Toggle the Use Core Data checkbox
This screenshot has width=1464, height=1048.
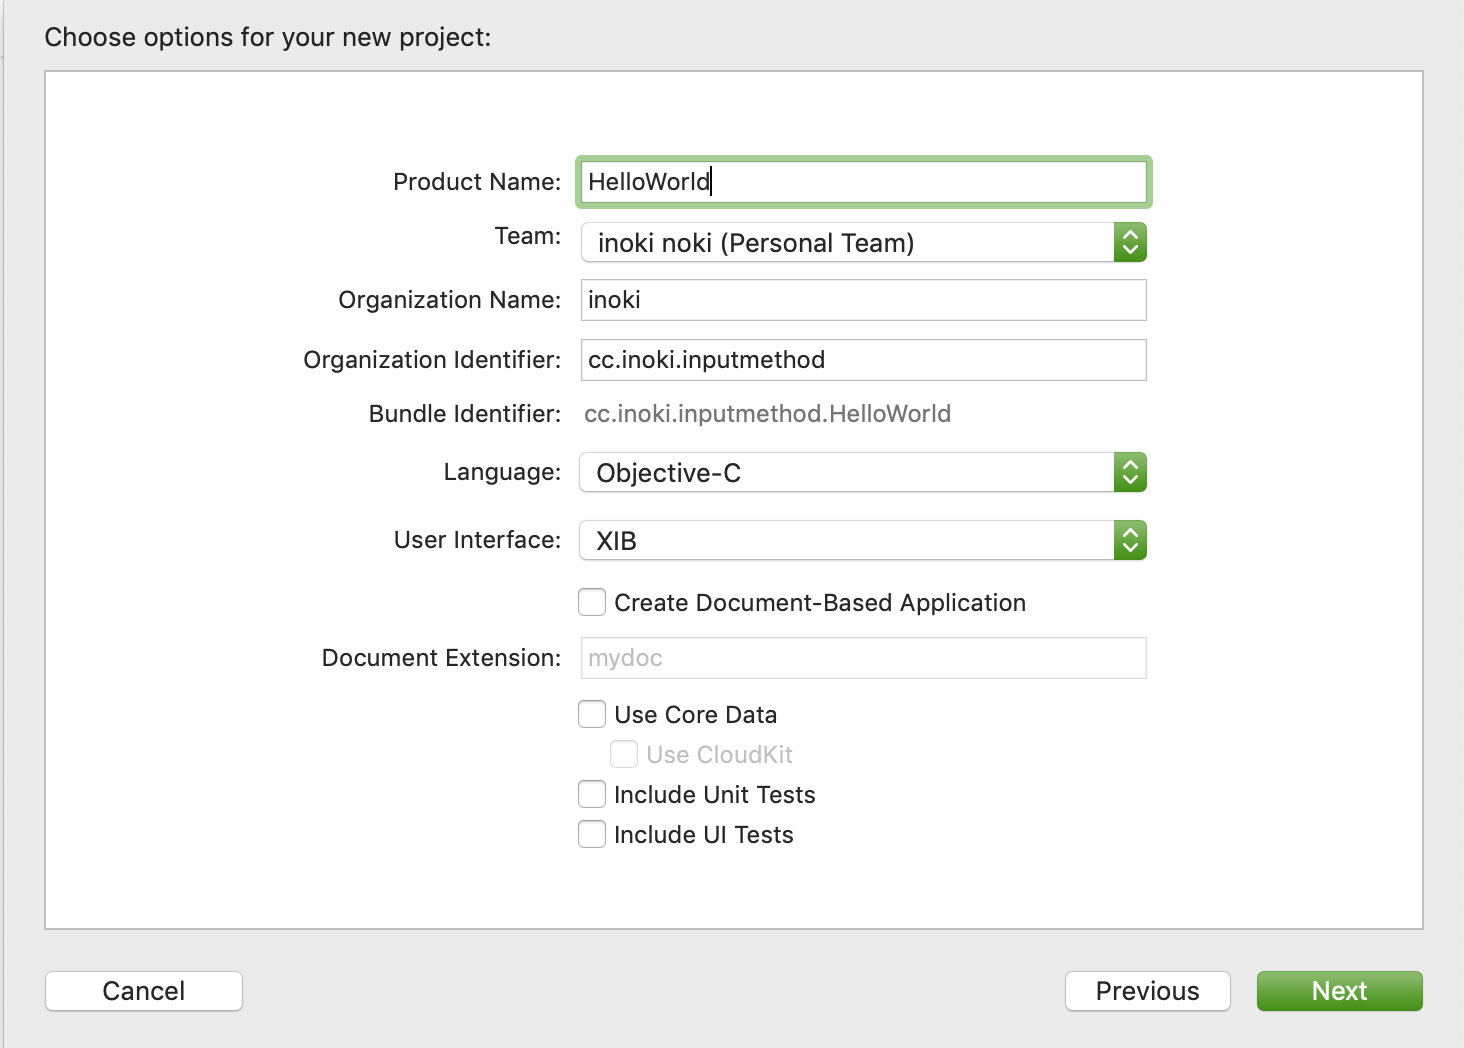coord(592,714)
